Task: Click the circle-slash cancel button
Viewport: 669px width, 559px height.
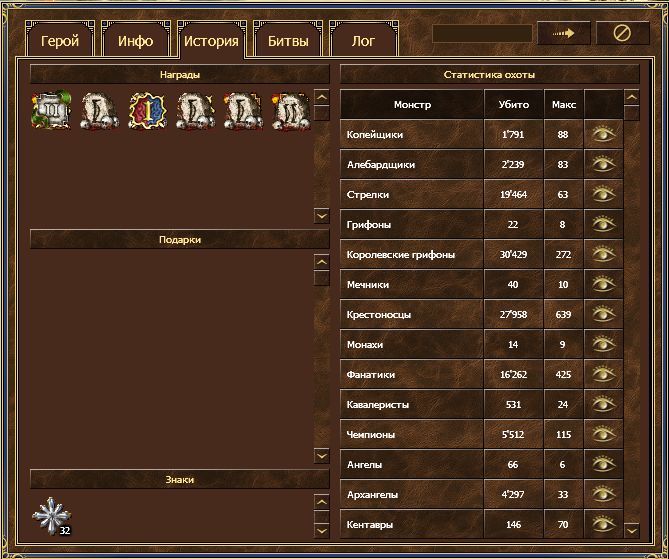Action: pos(622,33)
